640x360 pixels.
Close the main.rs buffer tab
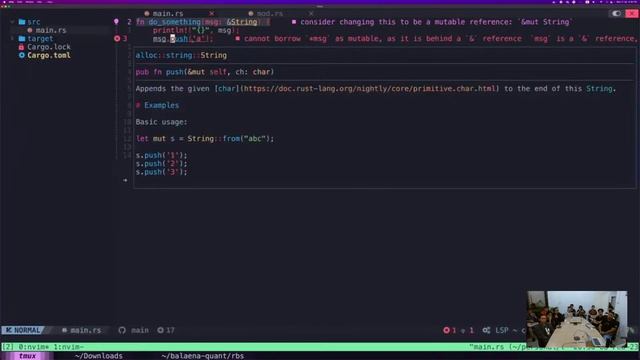click(x=211, y=13)
